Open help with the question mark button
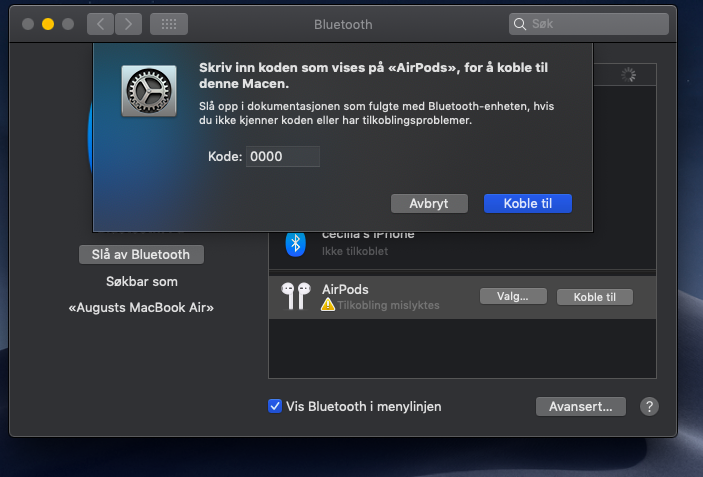 coord(649,407)
